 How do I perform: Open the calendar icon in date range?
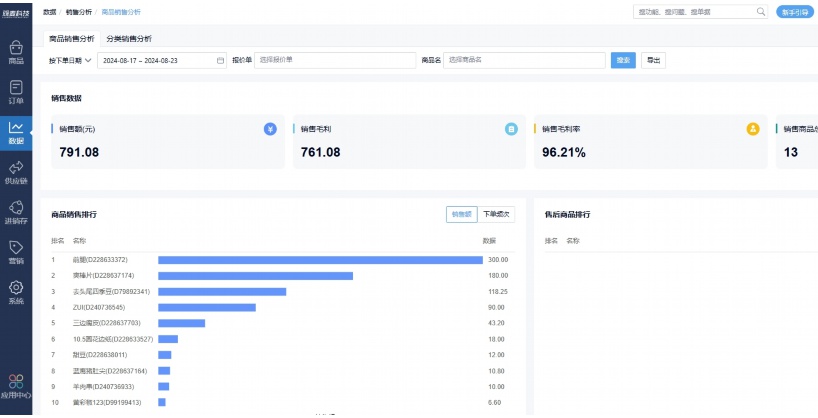pos(220,60)
